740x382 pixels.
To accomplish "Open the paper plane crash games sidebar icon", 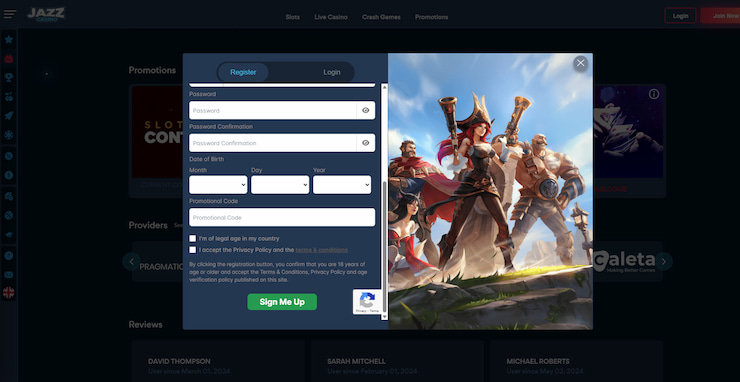I will pos(8,116).
